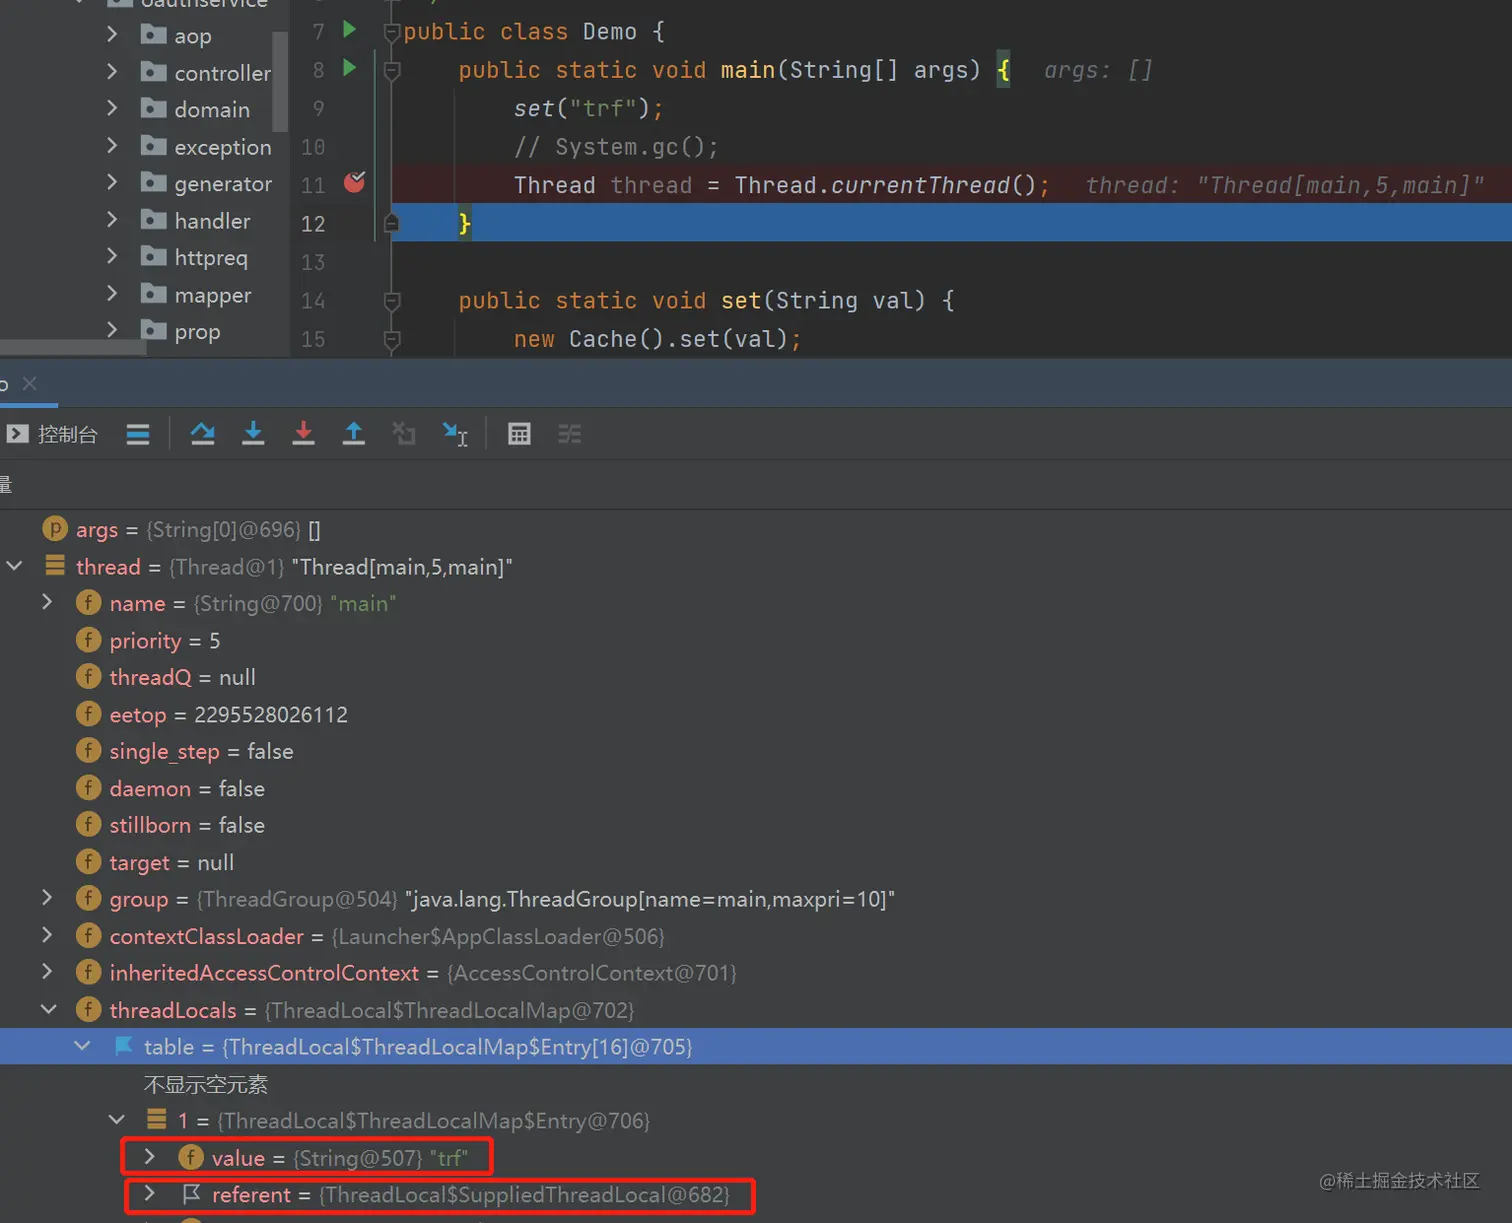
Task: Click the project tree vertical scrollbar
Action: coord(280,82)
